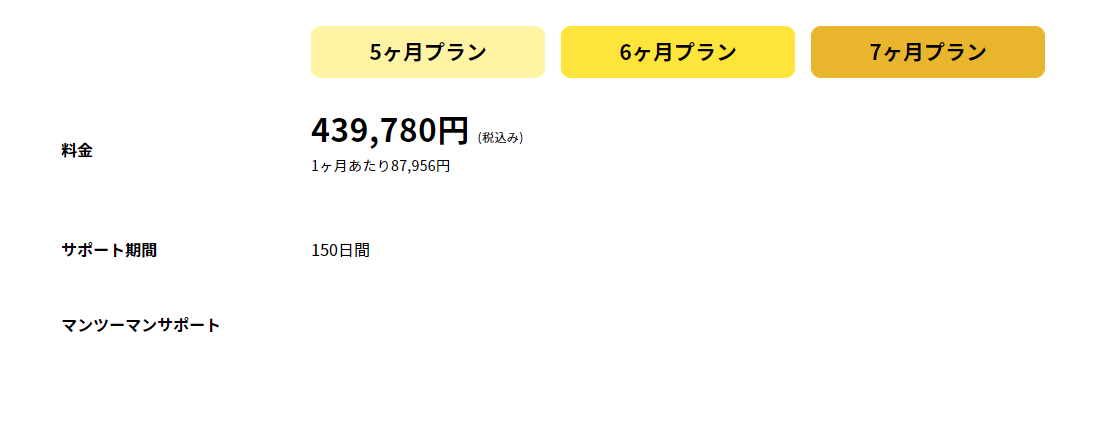Click the large 円 character in the price
The width and height of the screenshot is (1113, 438).
pos(453,130)
